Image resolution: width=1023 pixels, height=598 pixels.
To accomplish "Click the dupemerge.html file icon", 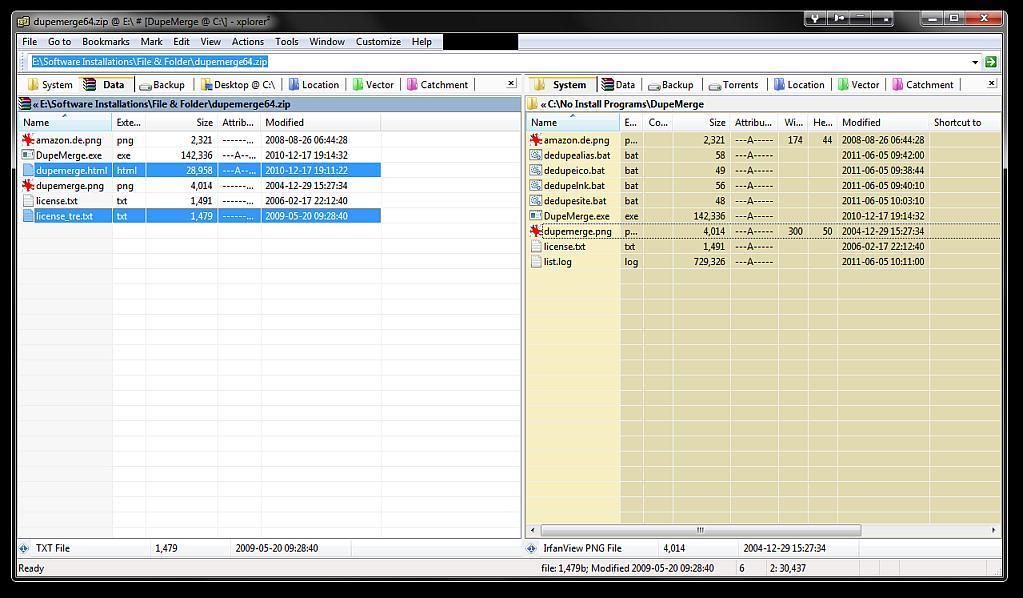I will [x=28, y=170].
